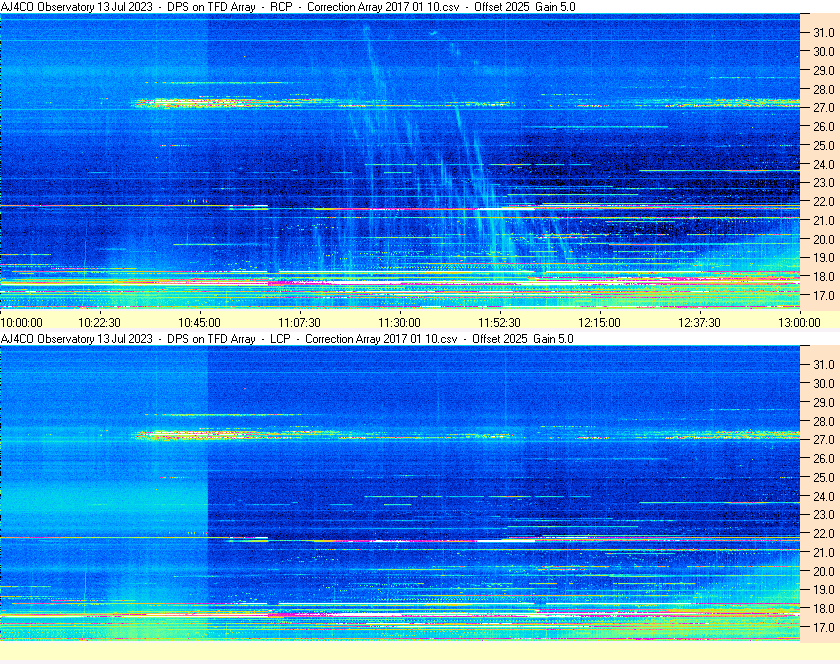Viewport: 840px width, 664px height.
Task: Click the 12:37:30 time axis label
Action: (699, 323)
